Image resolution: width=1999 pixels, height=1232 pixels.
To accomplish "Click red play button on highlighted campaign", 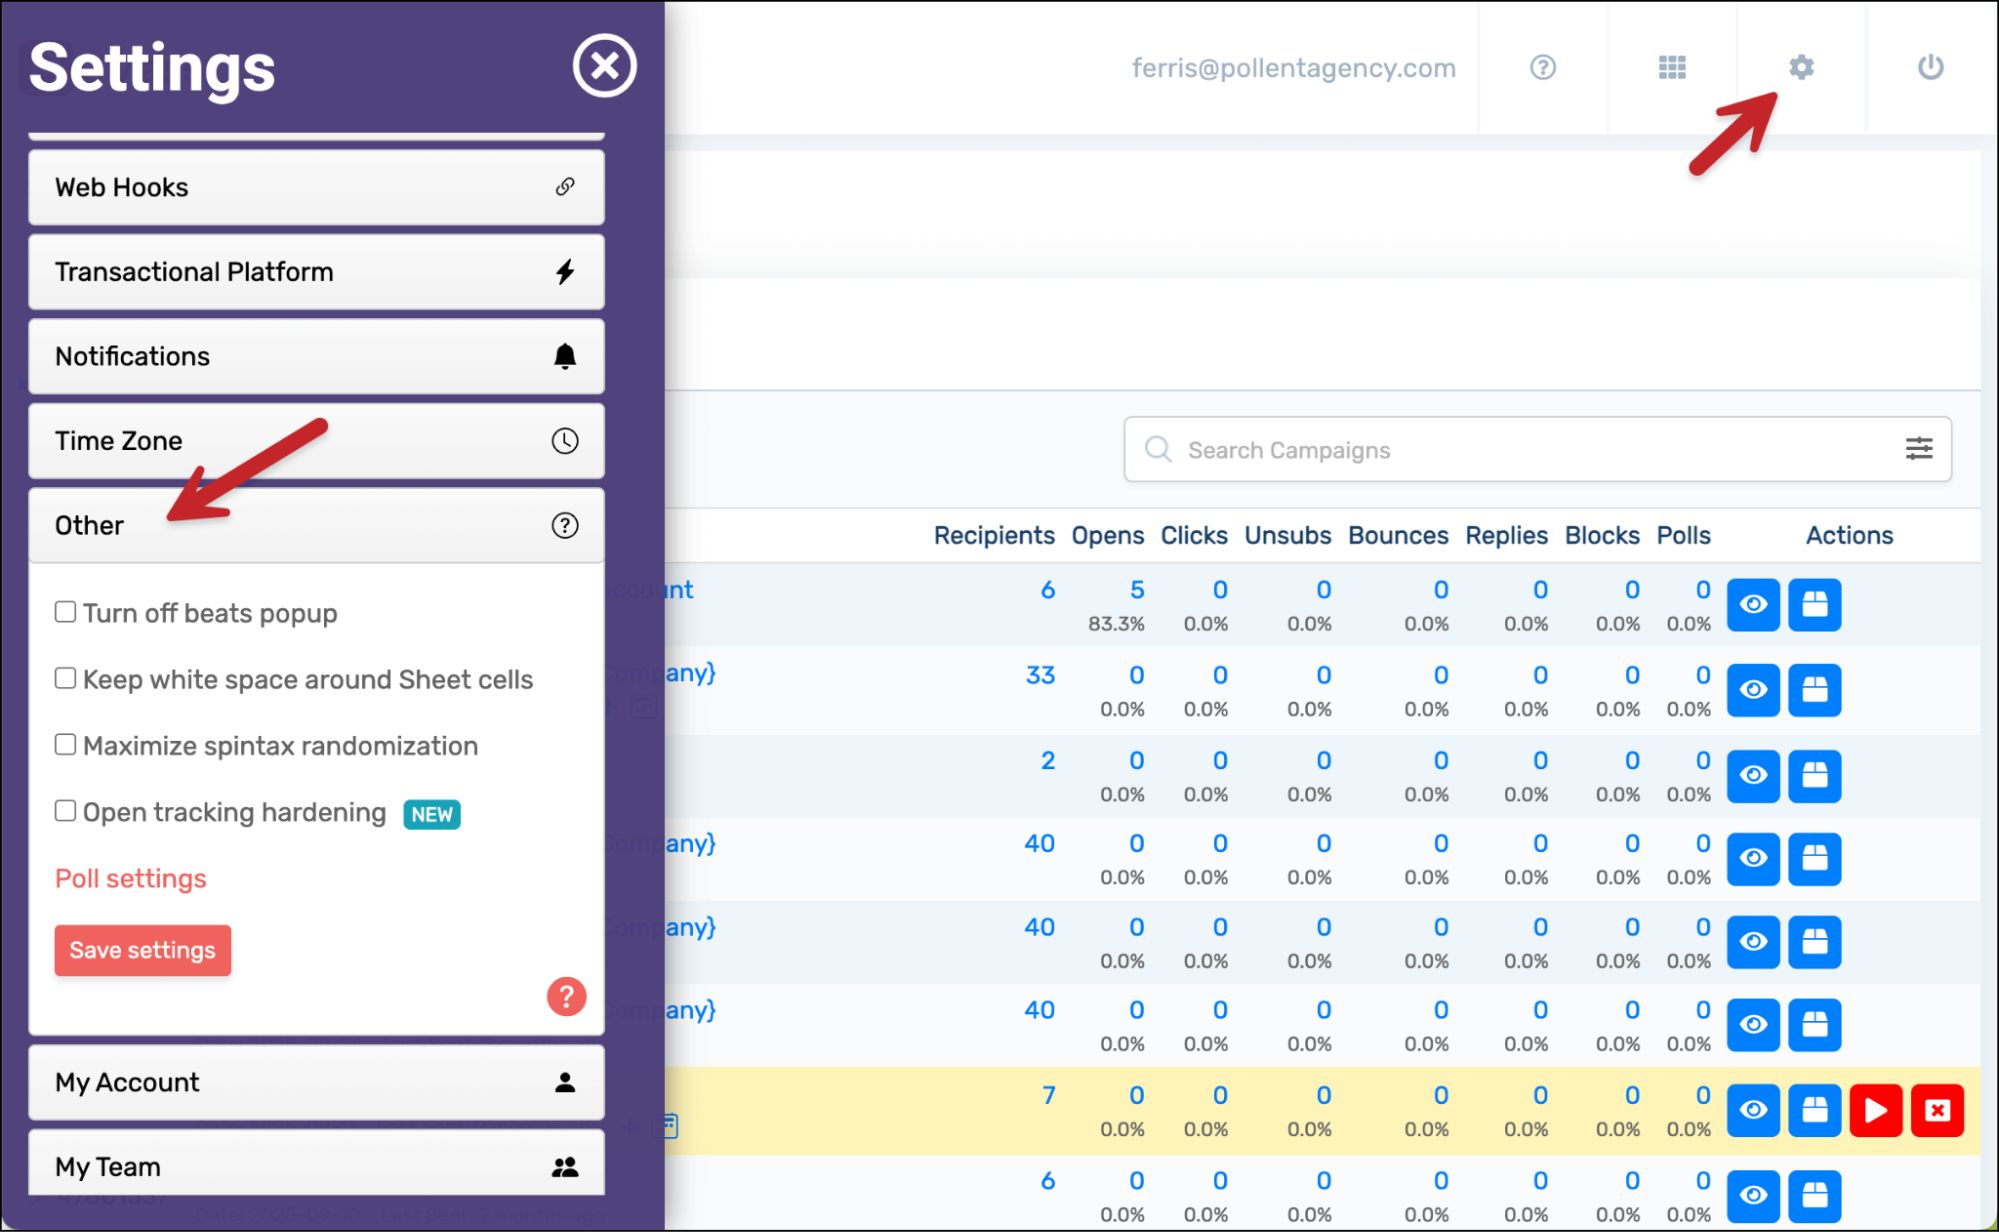I will (1875, 1110).
